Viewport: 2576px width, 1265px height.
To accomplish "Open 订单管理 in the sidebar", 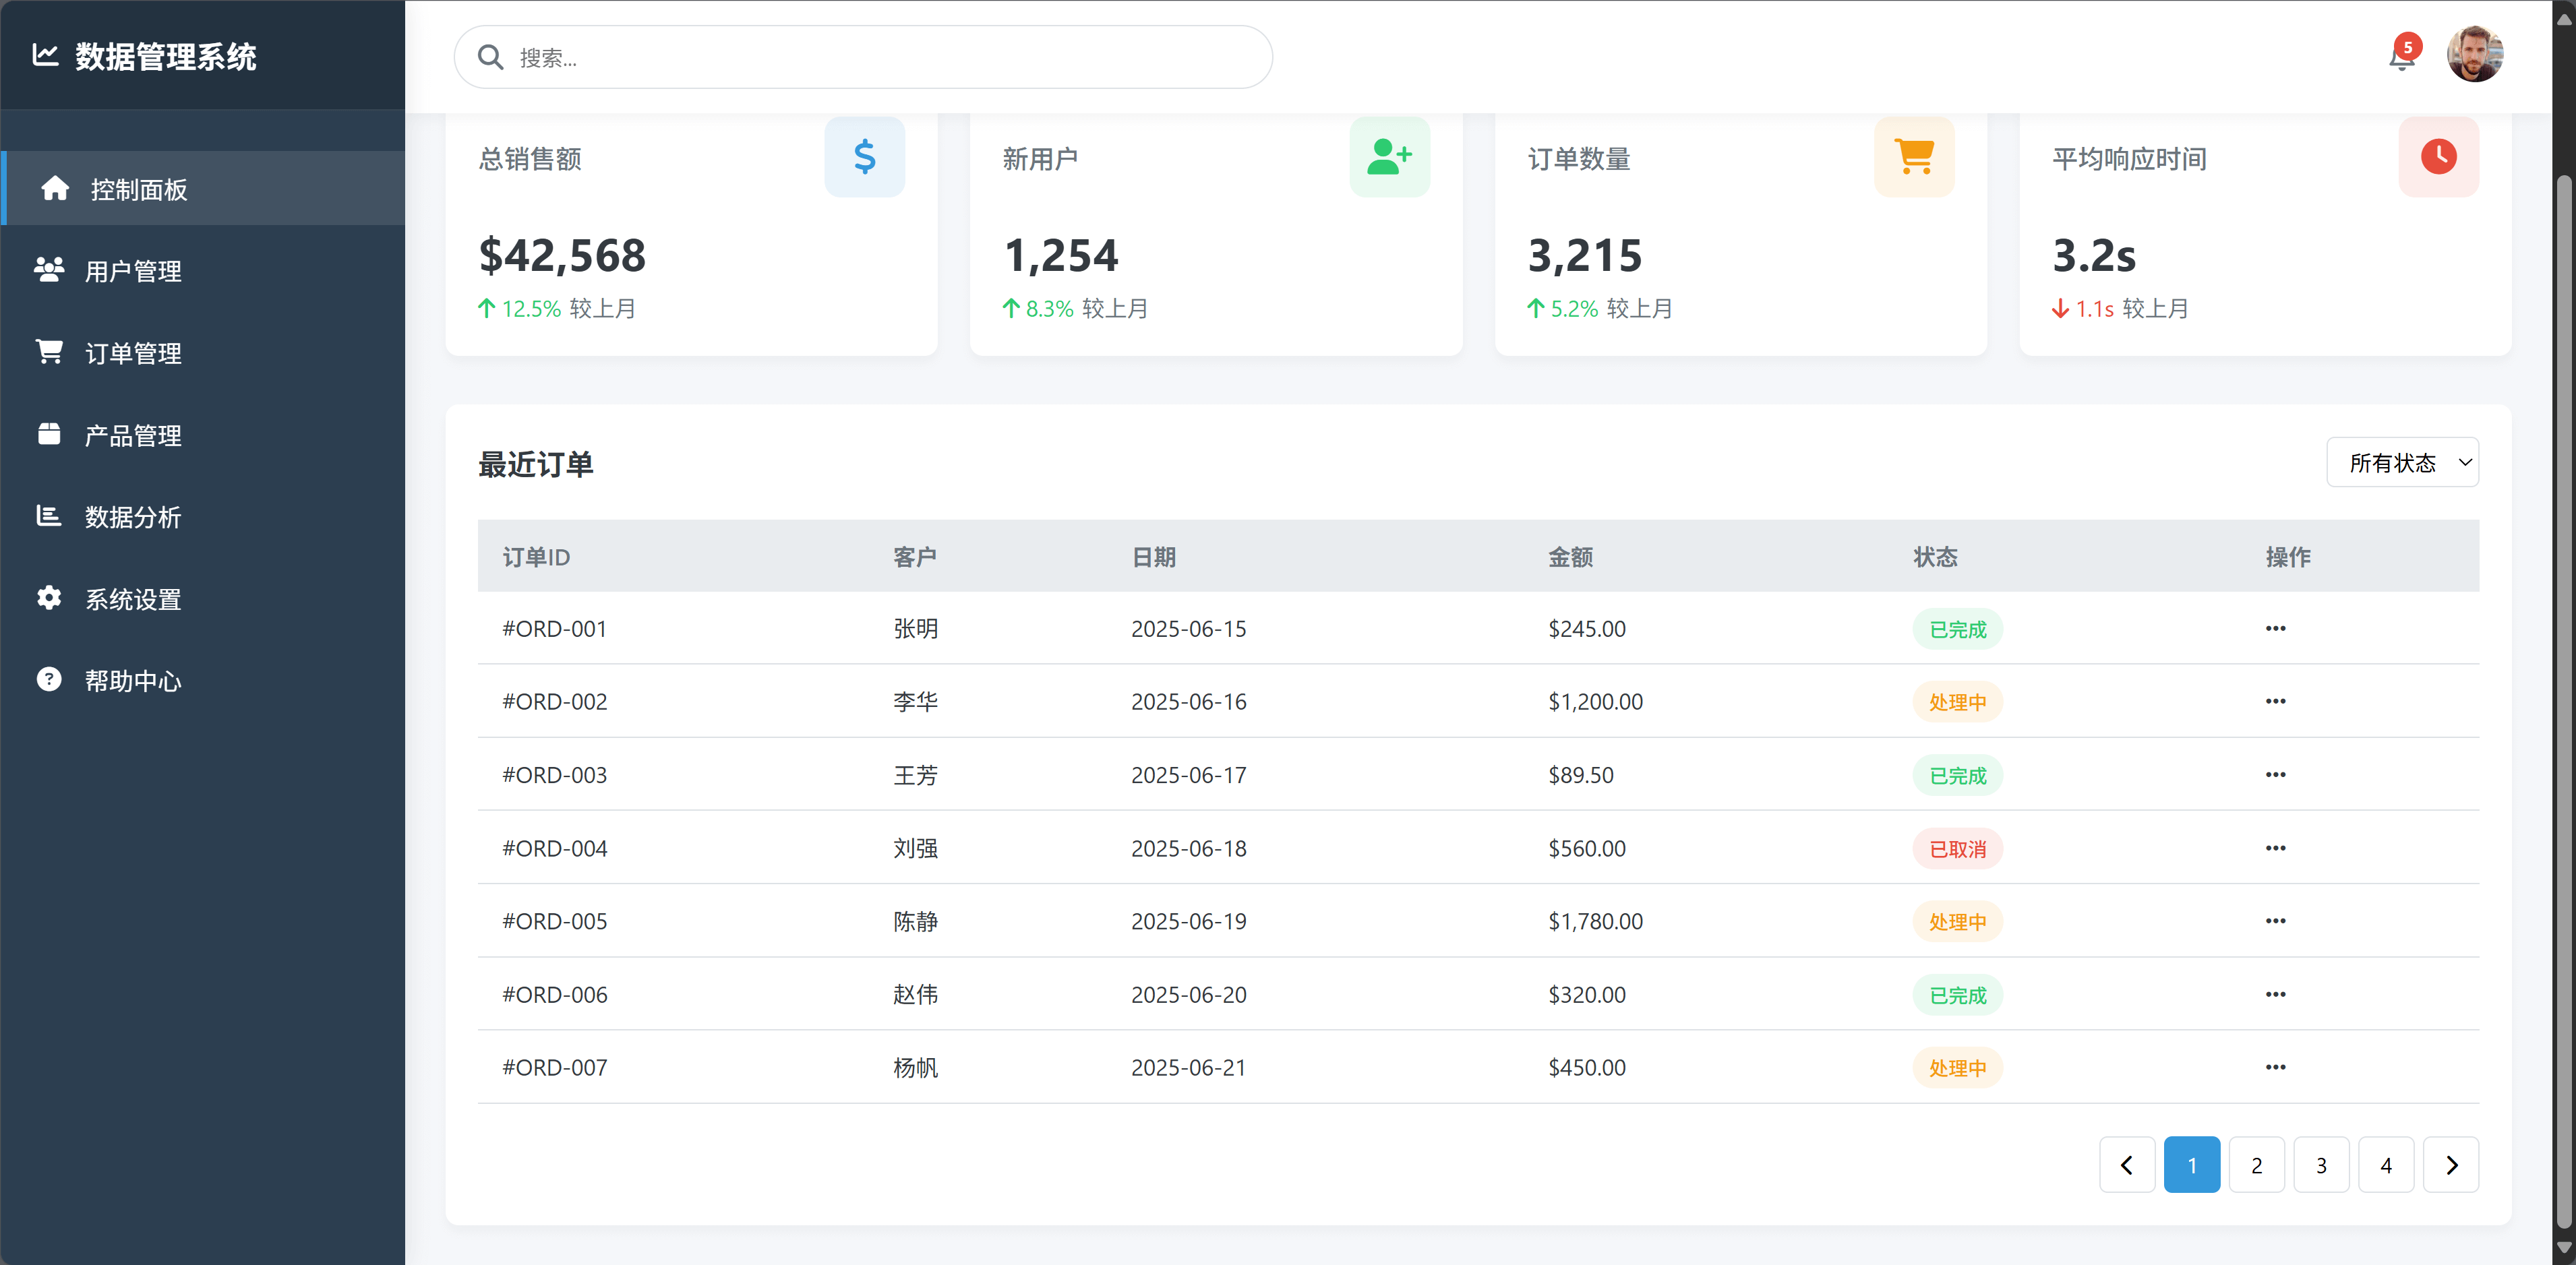I will (x=132, y=353).
